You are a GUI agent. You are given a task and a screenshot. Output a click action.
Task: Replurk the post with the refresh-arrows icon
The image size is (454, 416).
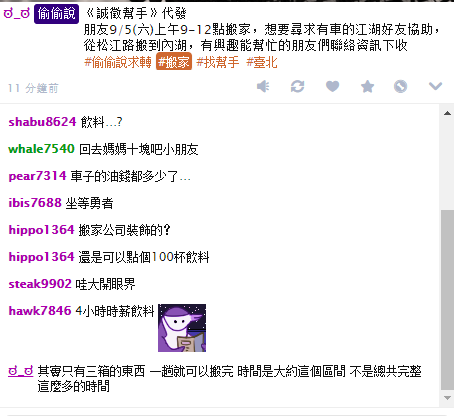(297, 87)
